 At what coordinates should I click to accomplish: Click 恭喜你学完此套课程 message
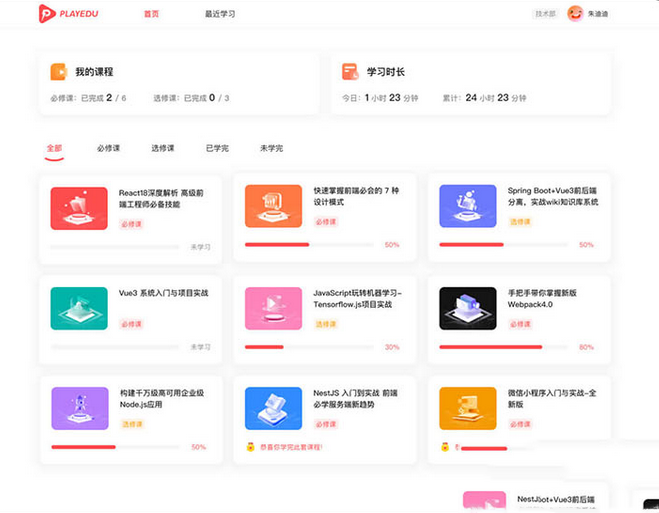coord(291,447)
